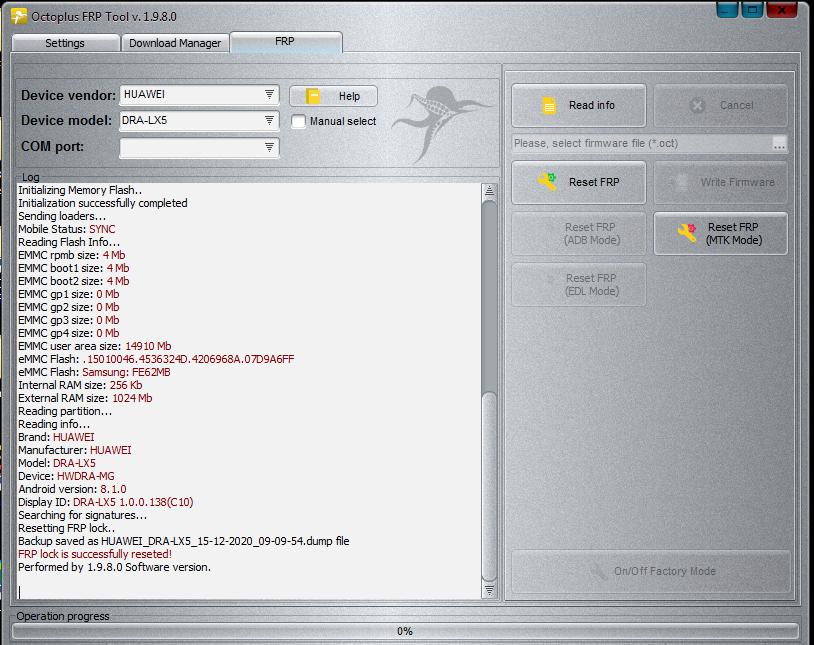Click log line 'Searching for signatures...'
Screen dimensions: 814x645
tap(83, 515)
